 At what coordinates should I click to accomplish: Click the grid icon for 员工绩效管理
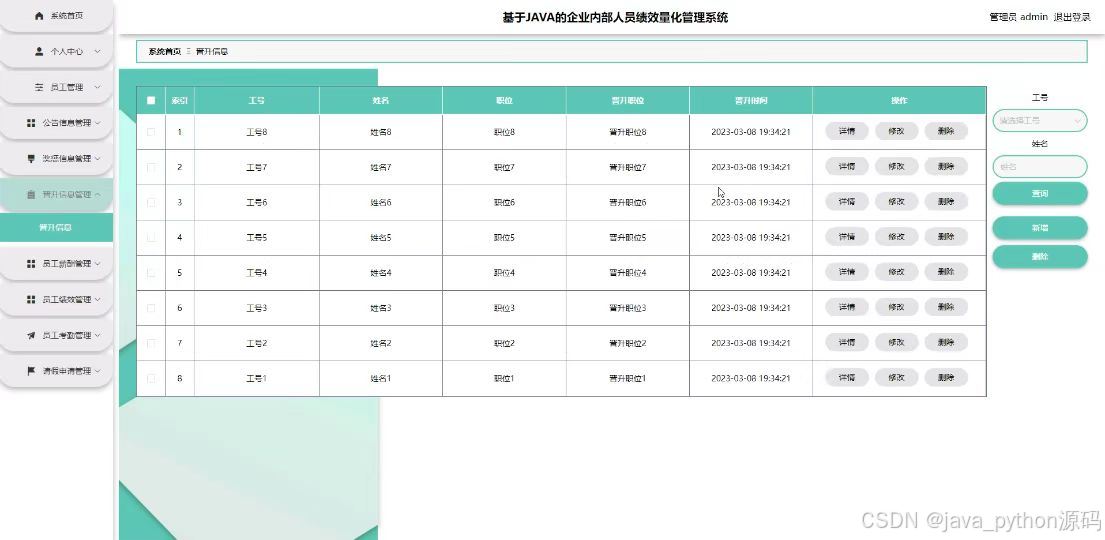point(31,300)
